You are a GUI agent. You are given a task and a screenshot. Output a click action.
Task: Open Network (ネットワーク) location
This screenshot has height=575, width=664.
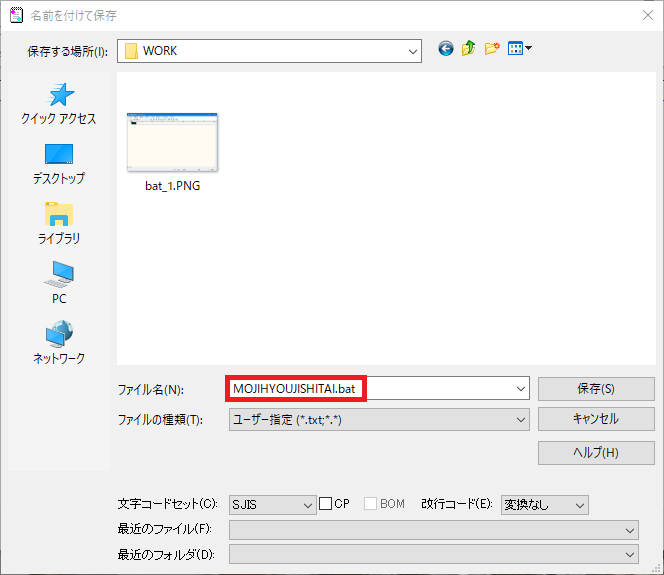pyautogui.click(x=59, y=343)
